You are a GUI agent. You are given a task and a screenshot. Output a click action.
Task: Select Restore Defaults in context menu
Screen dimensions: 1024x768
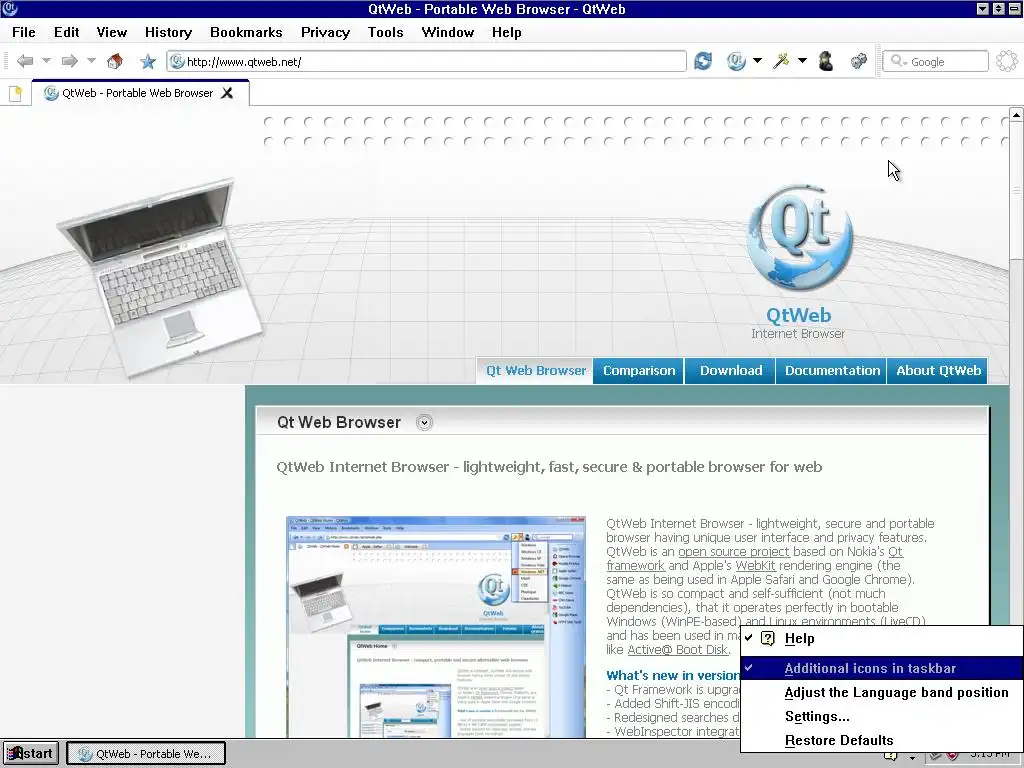tap(882, 740)
